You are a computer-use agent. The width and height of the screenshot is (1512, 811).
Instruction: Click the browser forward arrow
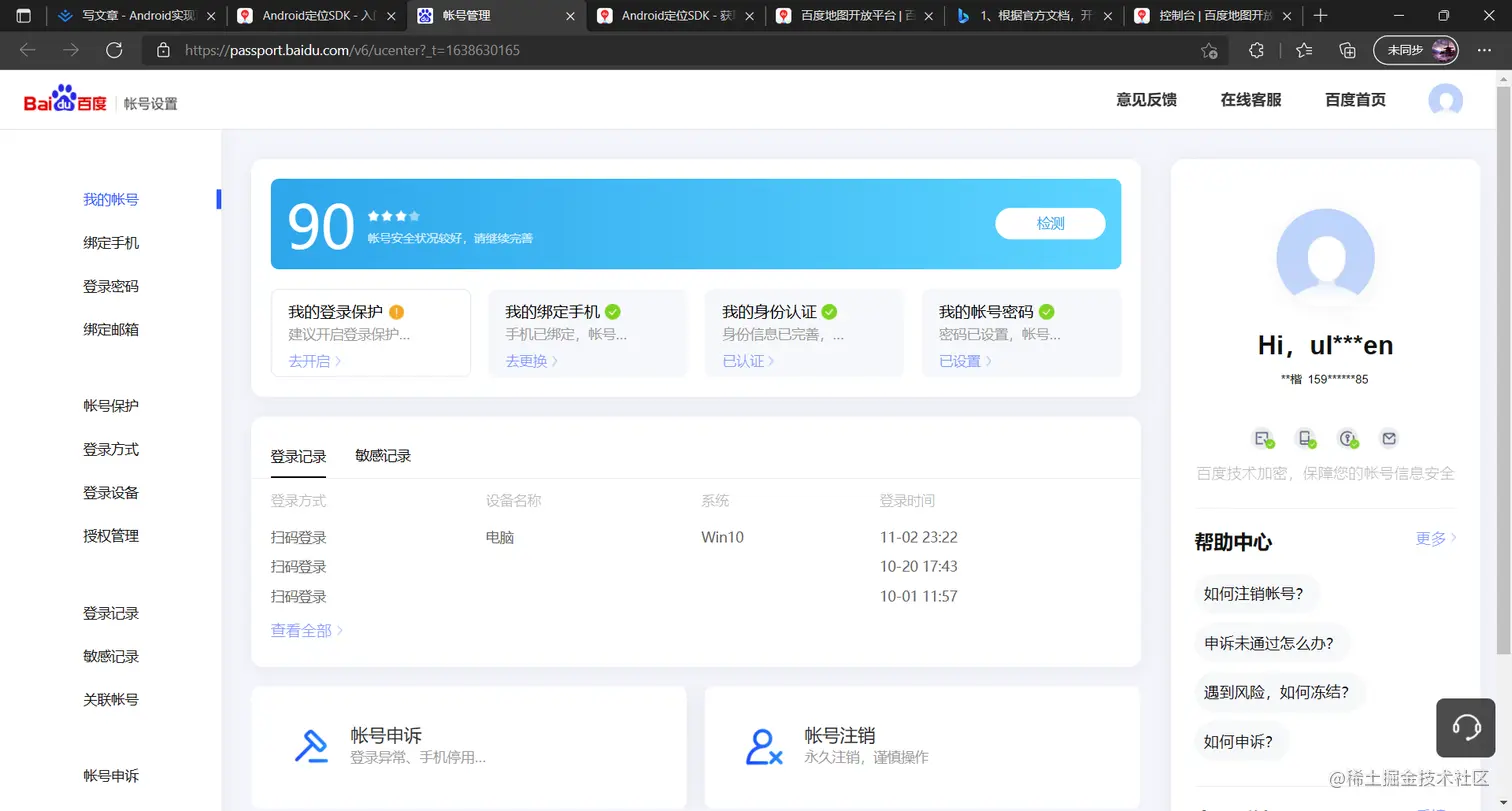click(x=71, y=50)
